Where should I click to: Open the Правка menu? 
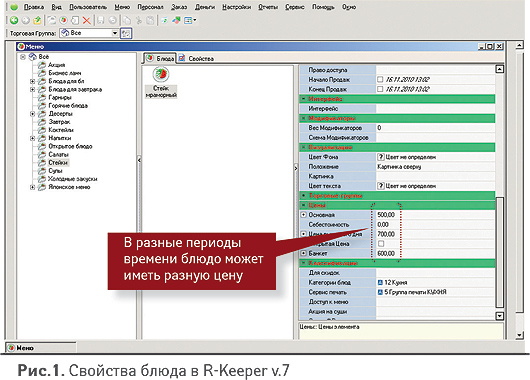34,7
